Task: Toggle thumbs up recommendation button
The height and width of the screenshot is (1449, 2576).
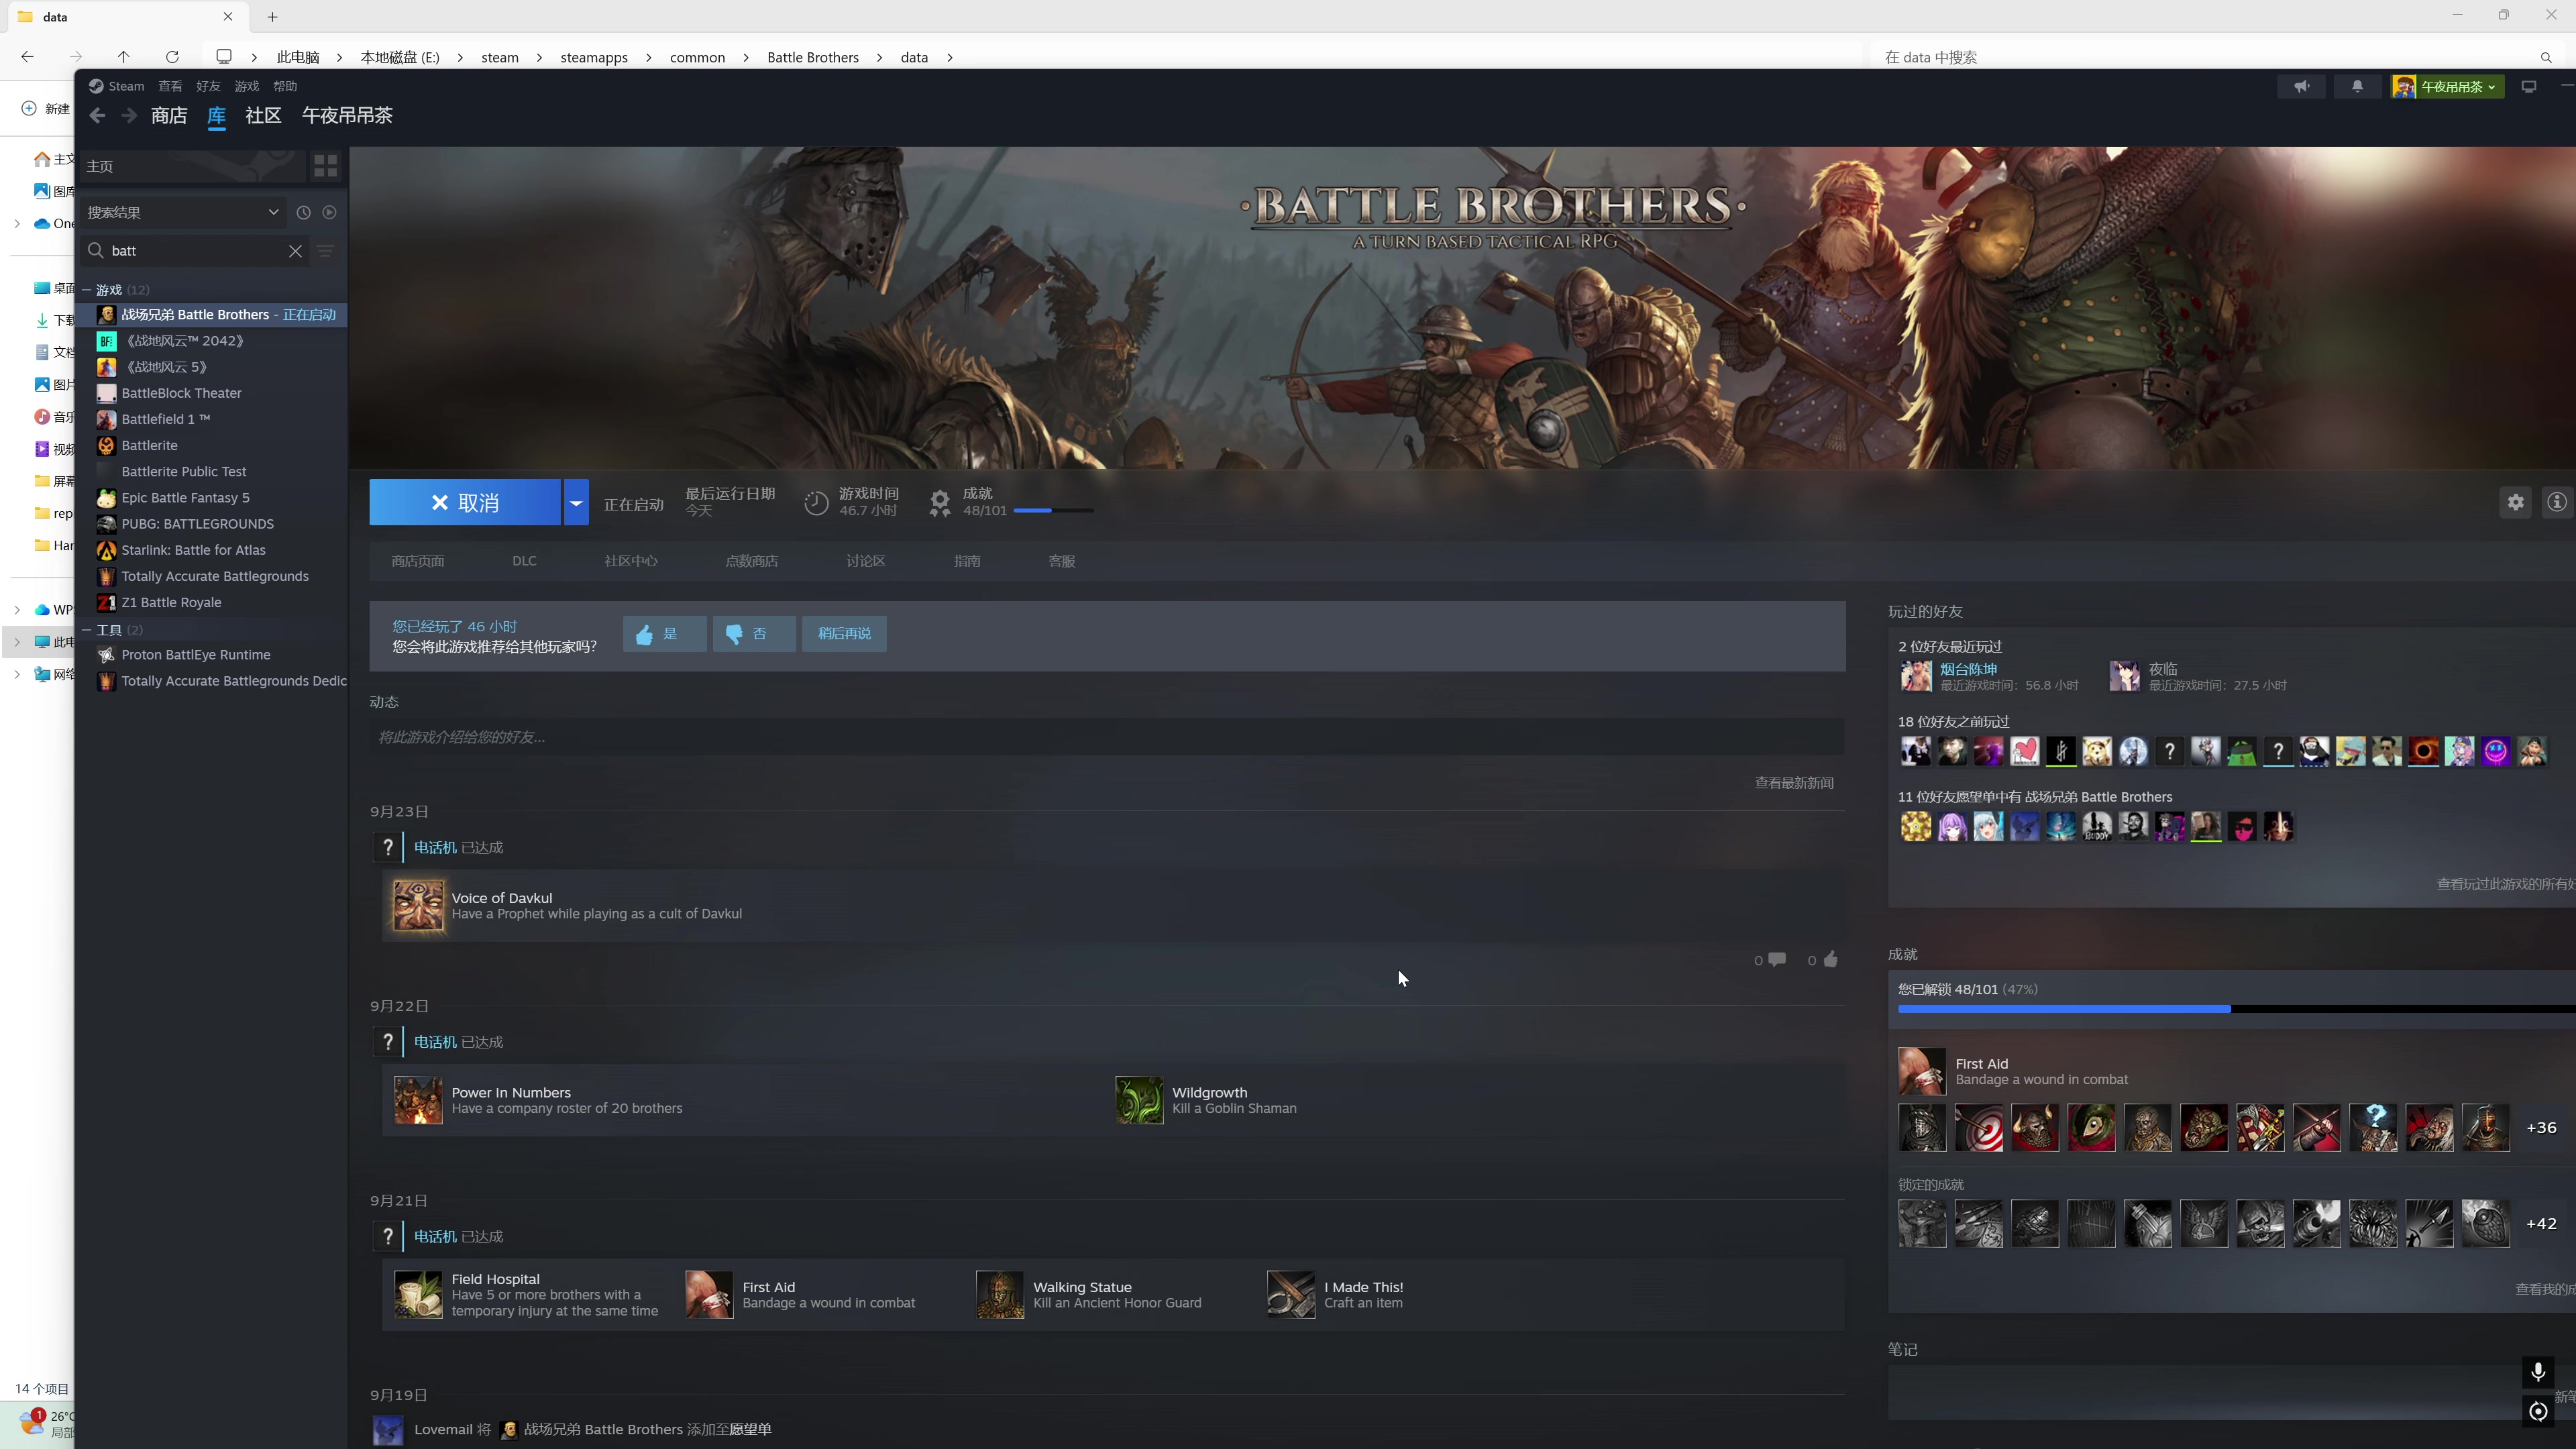Action: click(660, 633)
